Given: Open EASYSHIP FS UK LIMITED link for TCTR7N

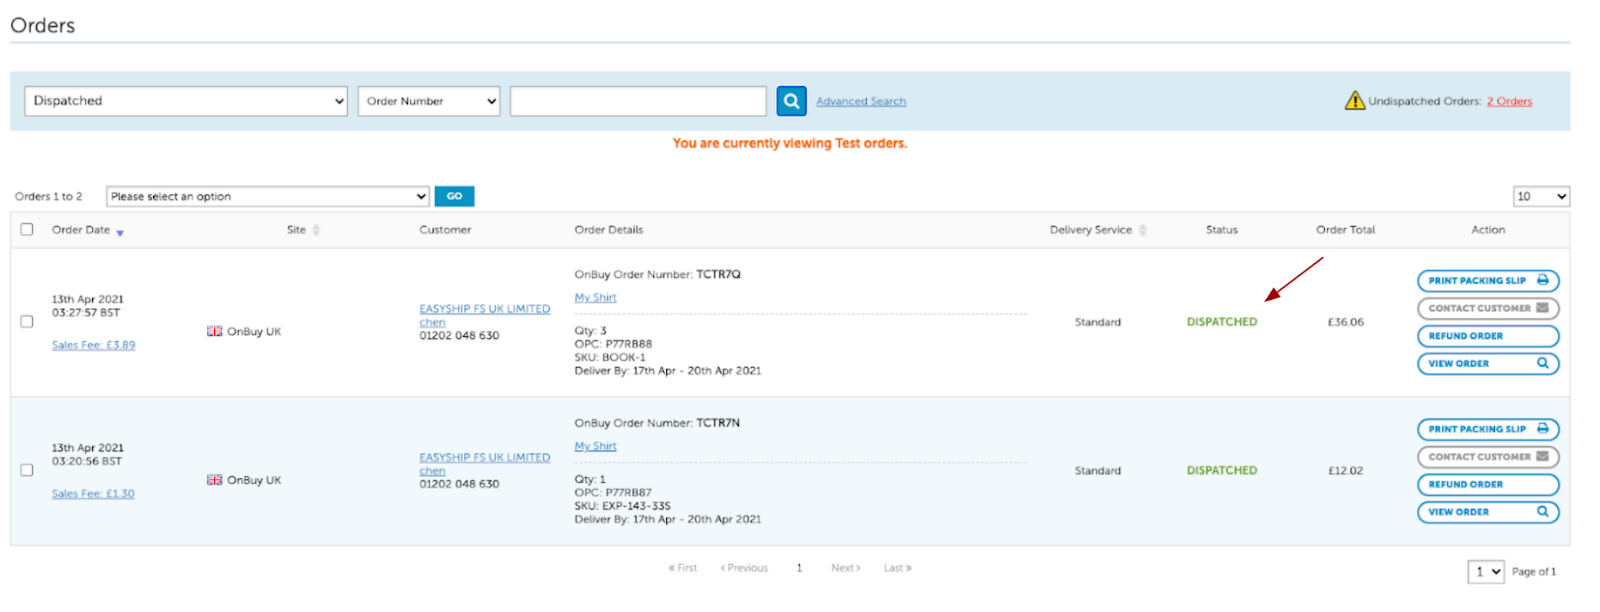Looking at the screenshot, I should (x=485, y=457).
